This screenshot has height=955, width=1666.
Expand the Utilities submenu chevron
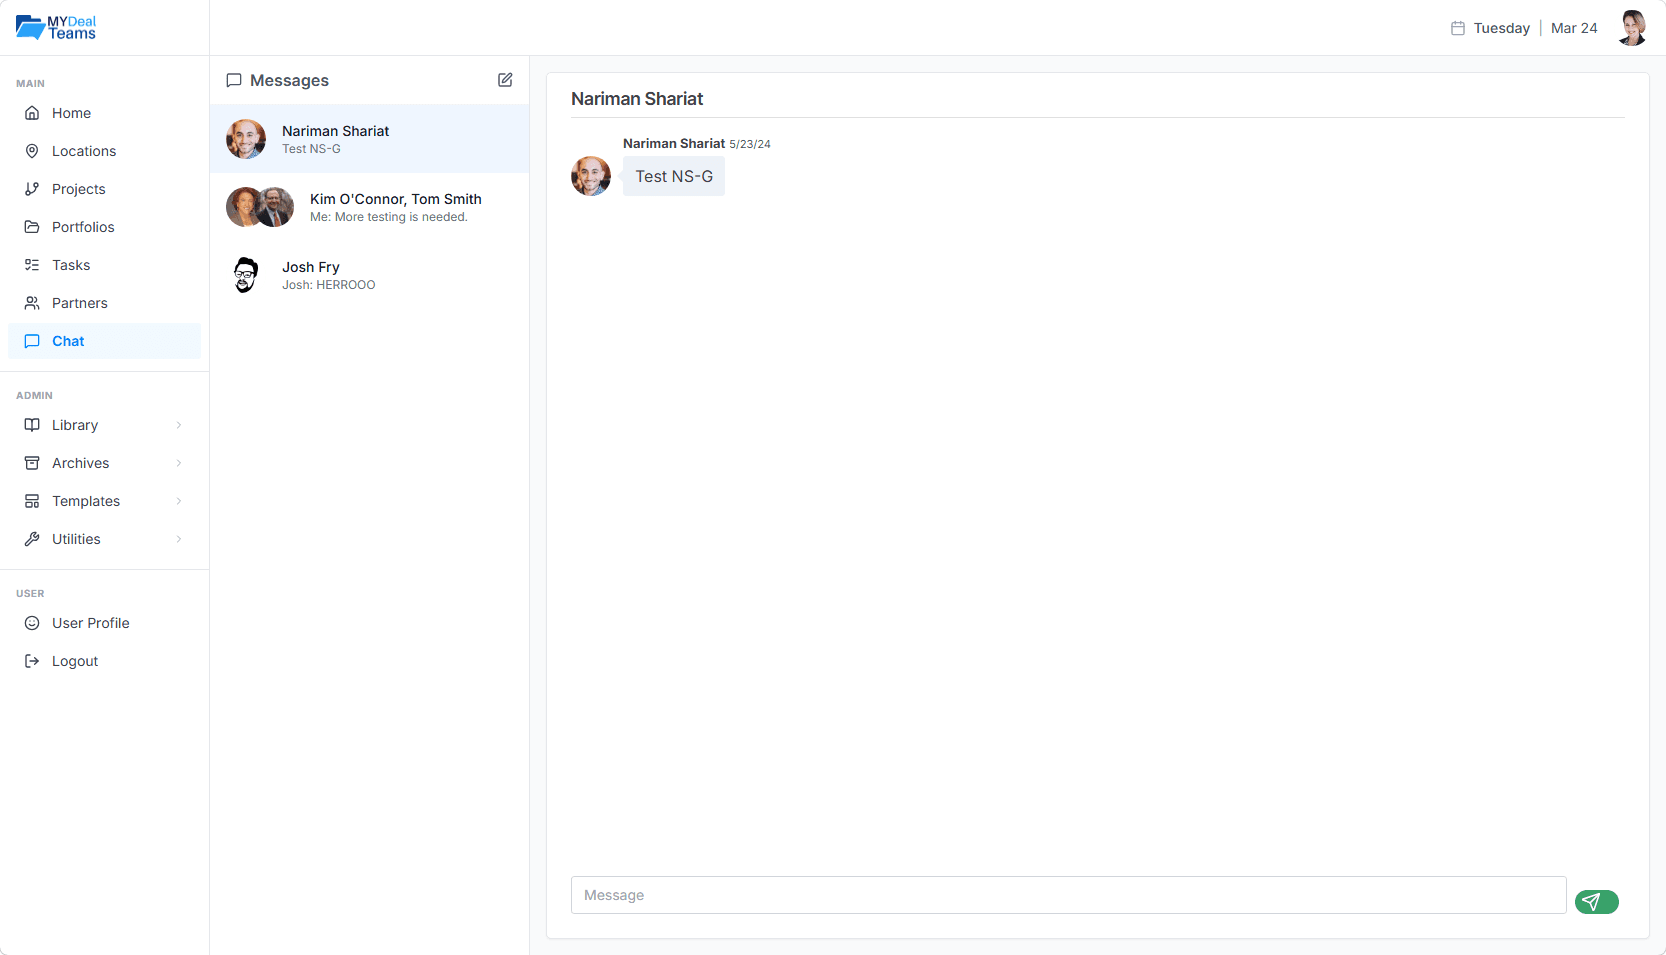coord(179,539)
